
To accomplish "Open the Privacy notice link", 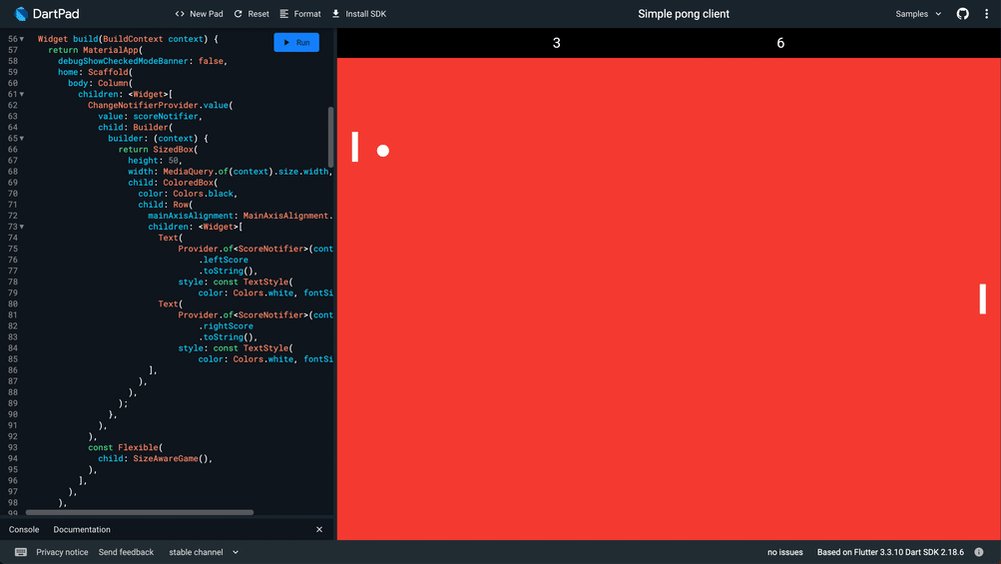I will click(62, 552).
